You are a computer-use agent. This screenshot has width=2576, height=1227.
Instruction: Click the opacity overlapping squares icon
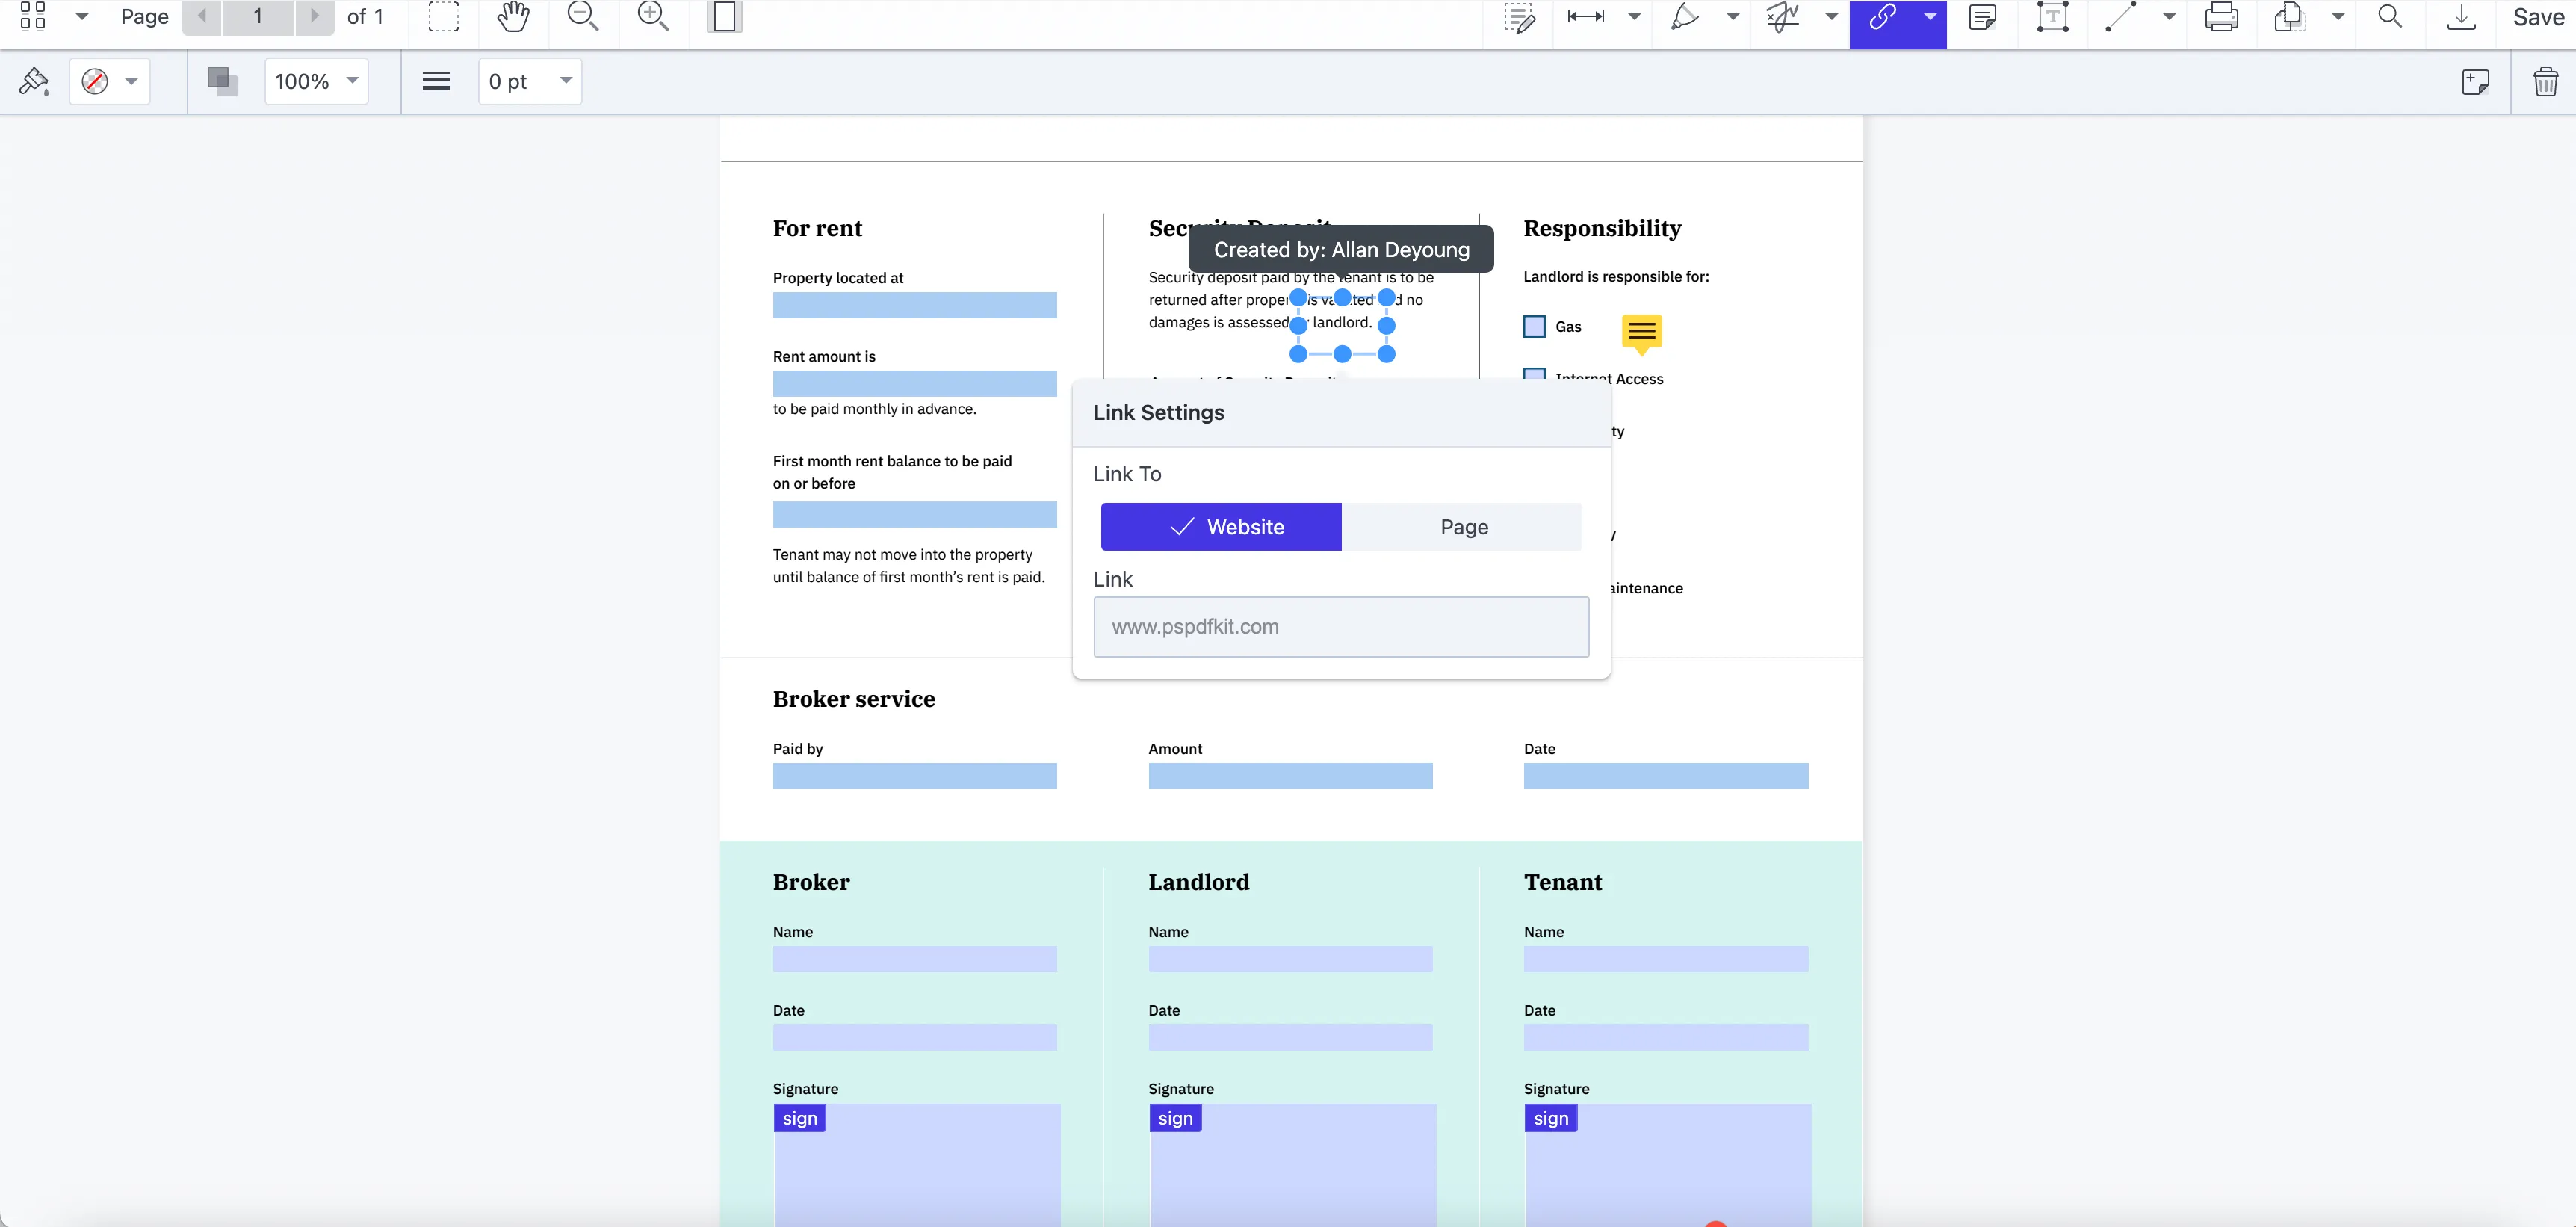pos(221,81)
